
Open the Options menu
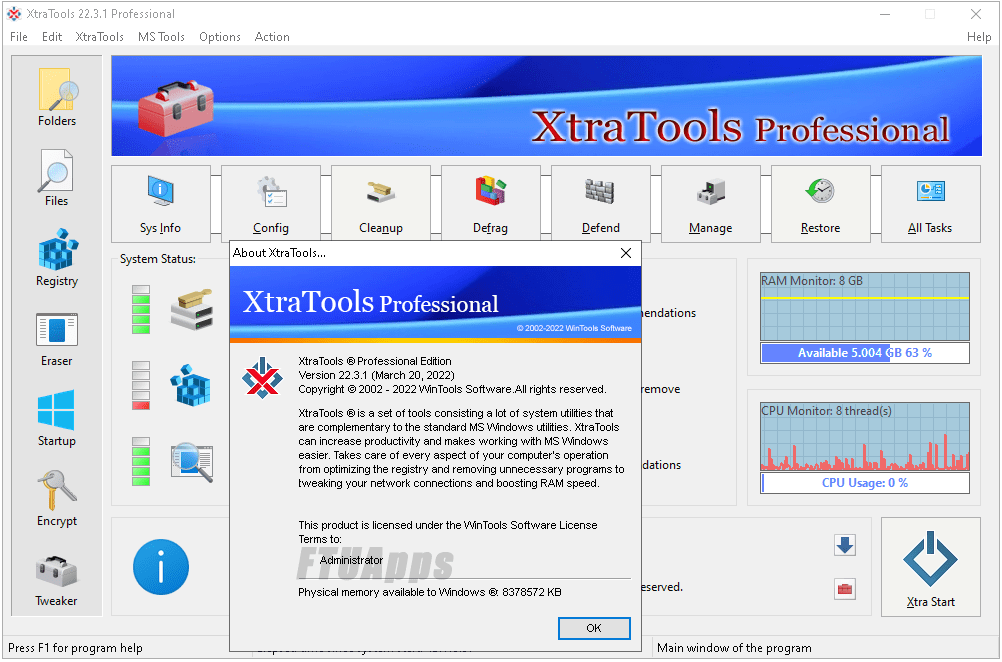[220, 36]
